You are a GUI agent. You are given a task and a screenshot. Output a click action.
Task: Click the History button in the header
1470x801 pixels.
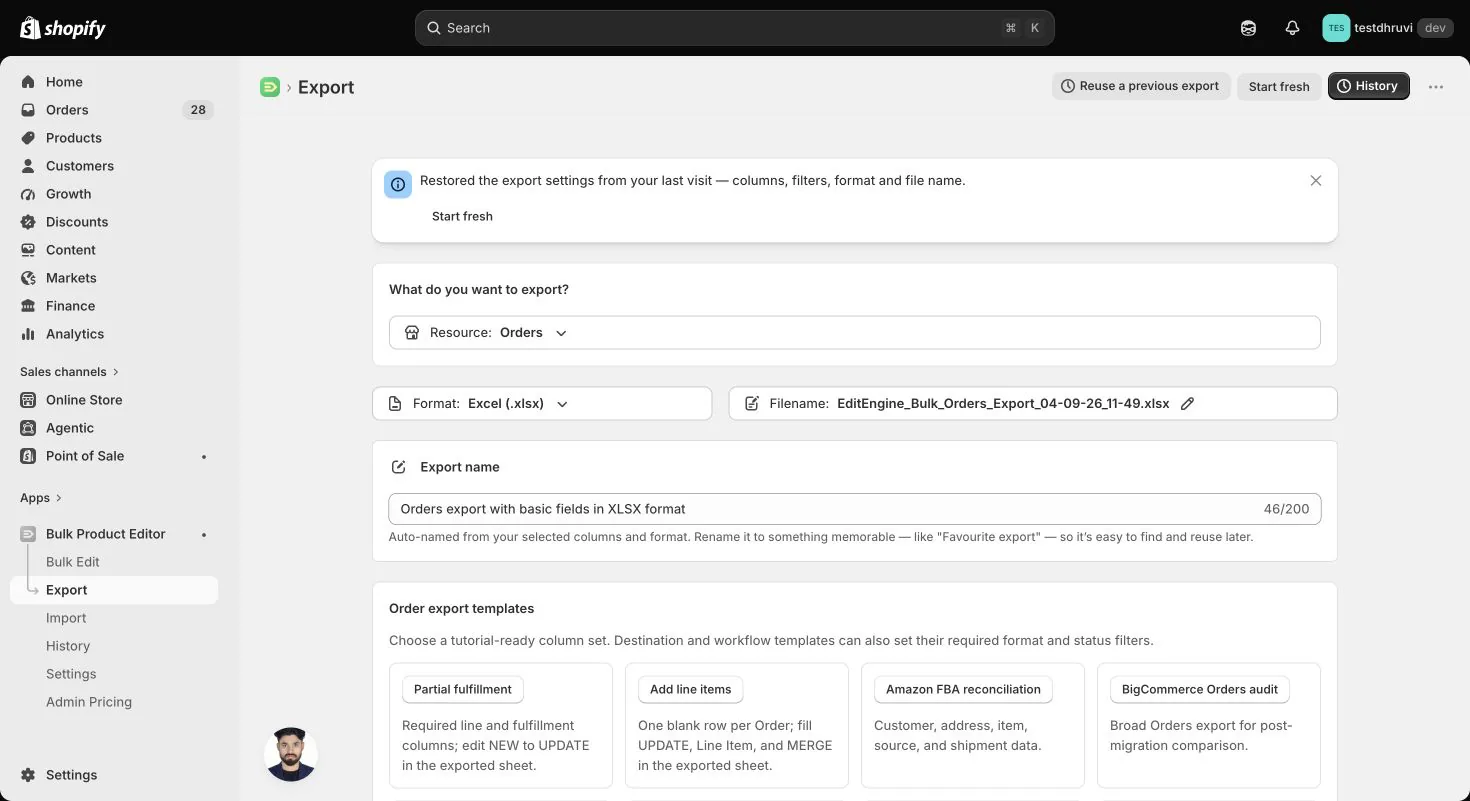point(1368,86)
